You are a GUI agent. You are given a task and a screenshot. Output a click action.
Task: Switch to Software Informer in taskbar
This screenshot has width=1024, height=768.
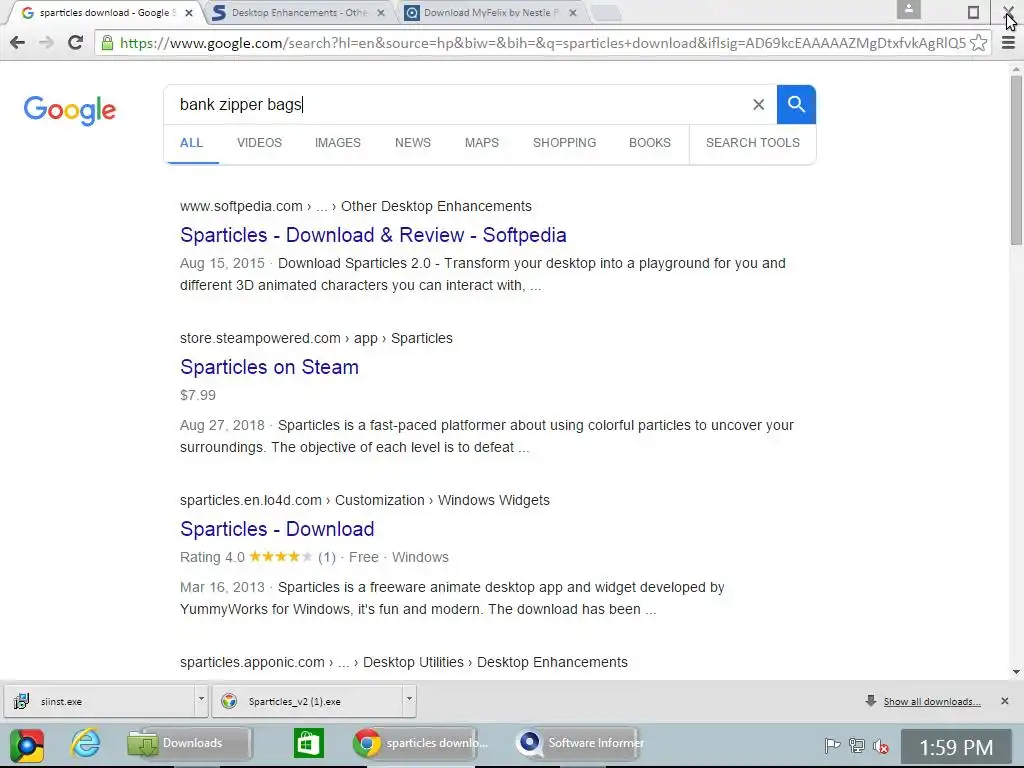578,743
